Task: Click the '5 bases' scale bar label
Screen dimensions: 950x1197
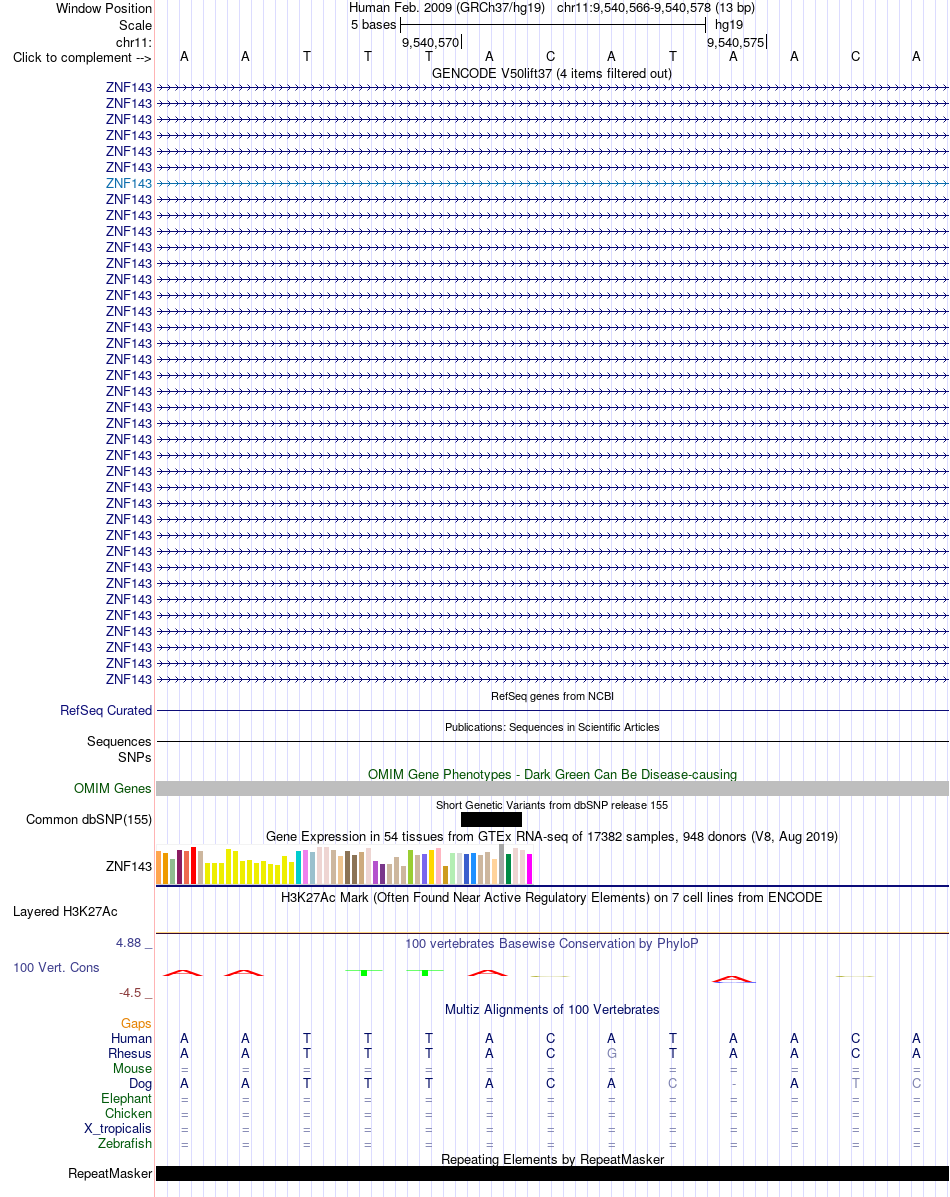Action: click(373, 25)
